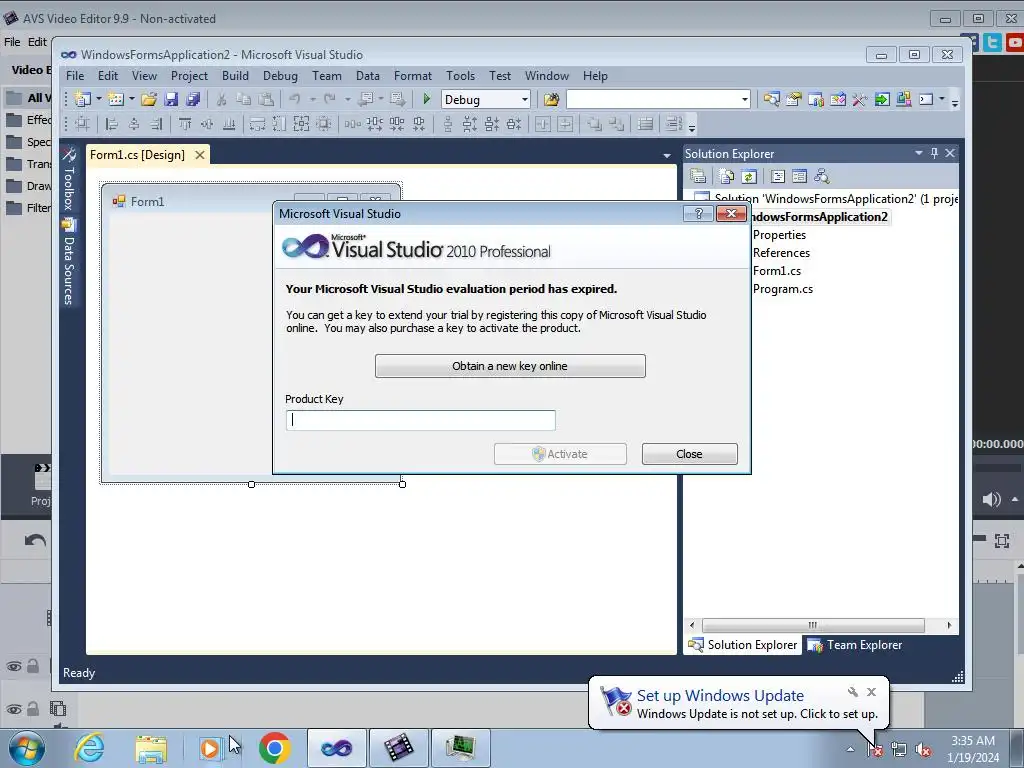Click the Align Tops layout icon
1024x768 pixels.
coord(185,123)
